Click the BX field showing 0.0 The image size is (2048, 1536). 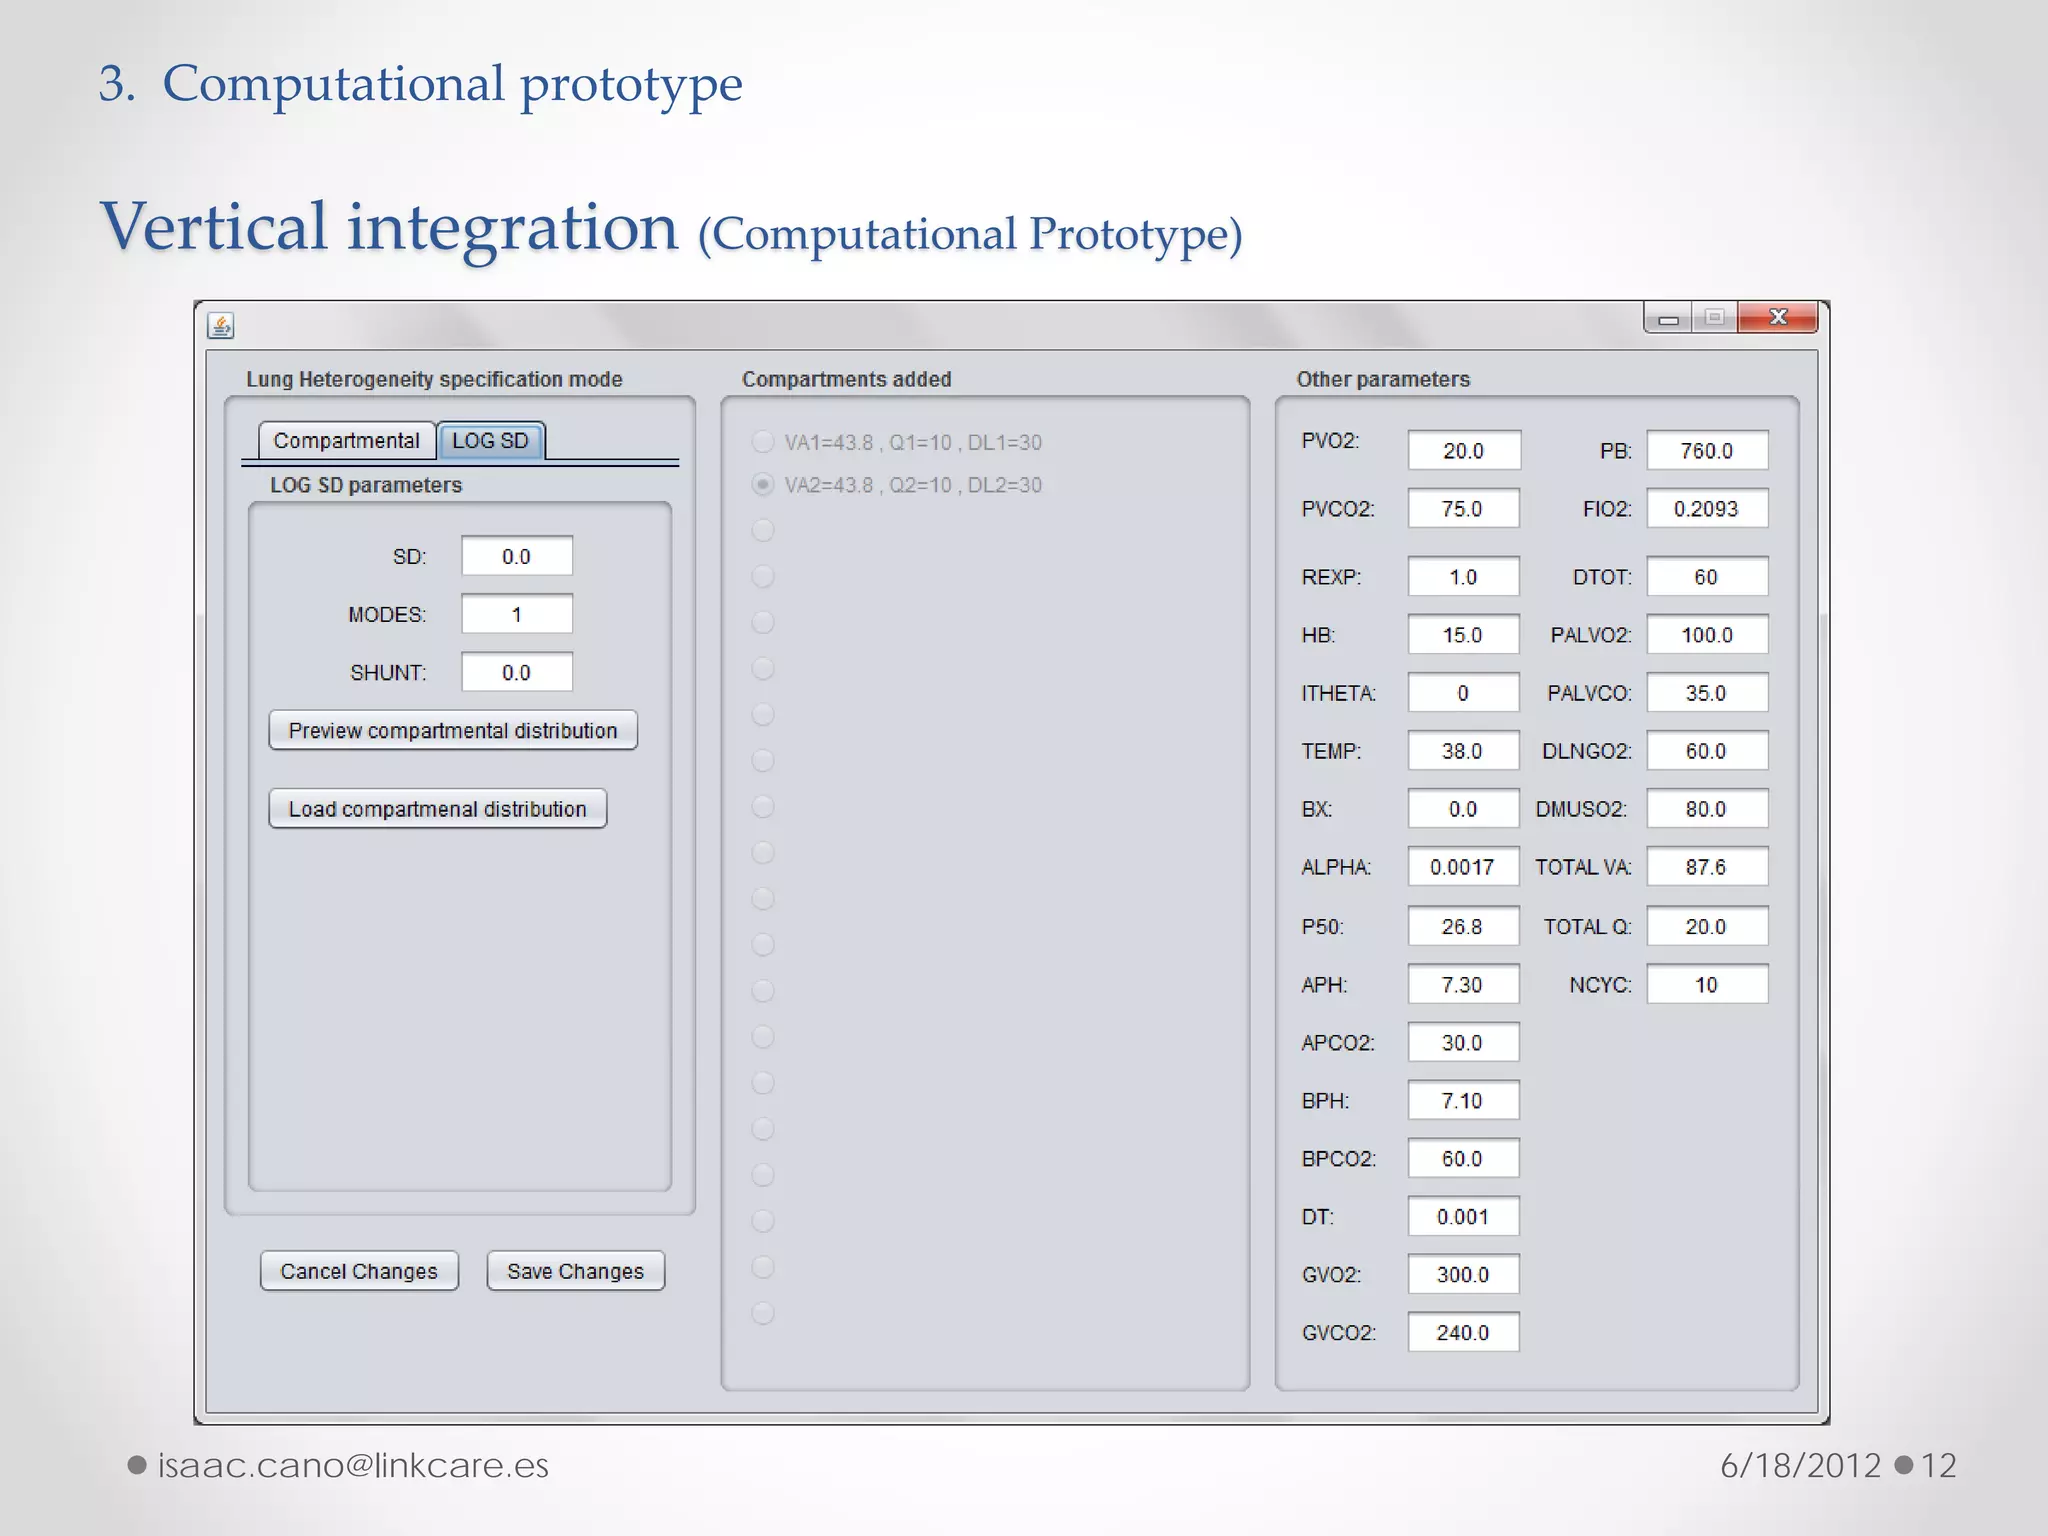tap(1464, 808)
